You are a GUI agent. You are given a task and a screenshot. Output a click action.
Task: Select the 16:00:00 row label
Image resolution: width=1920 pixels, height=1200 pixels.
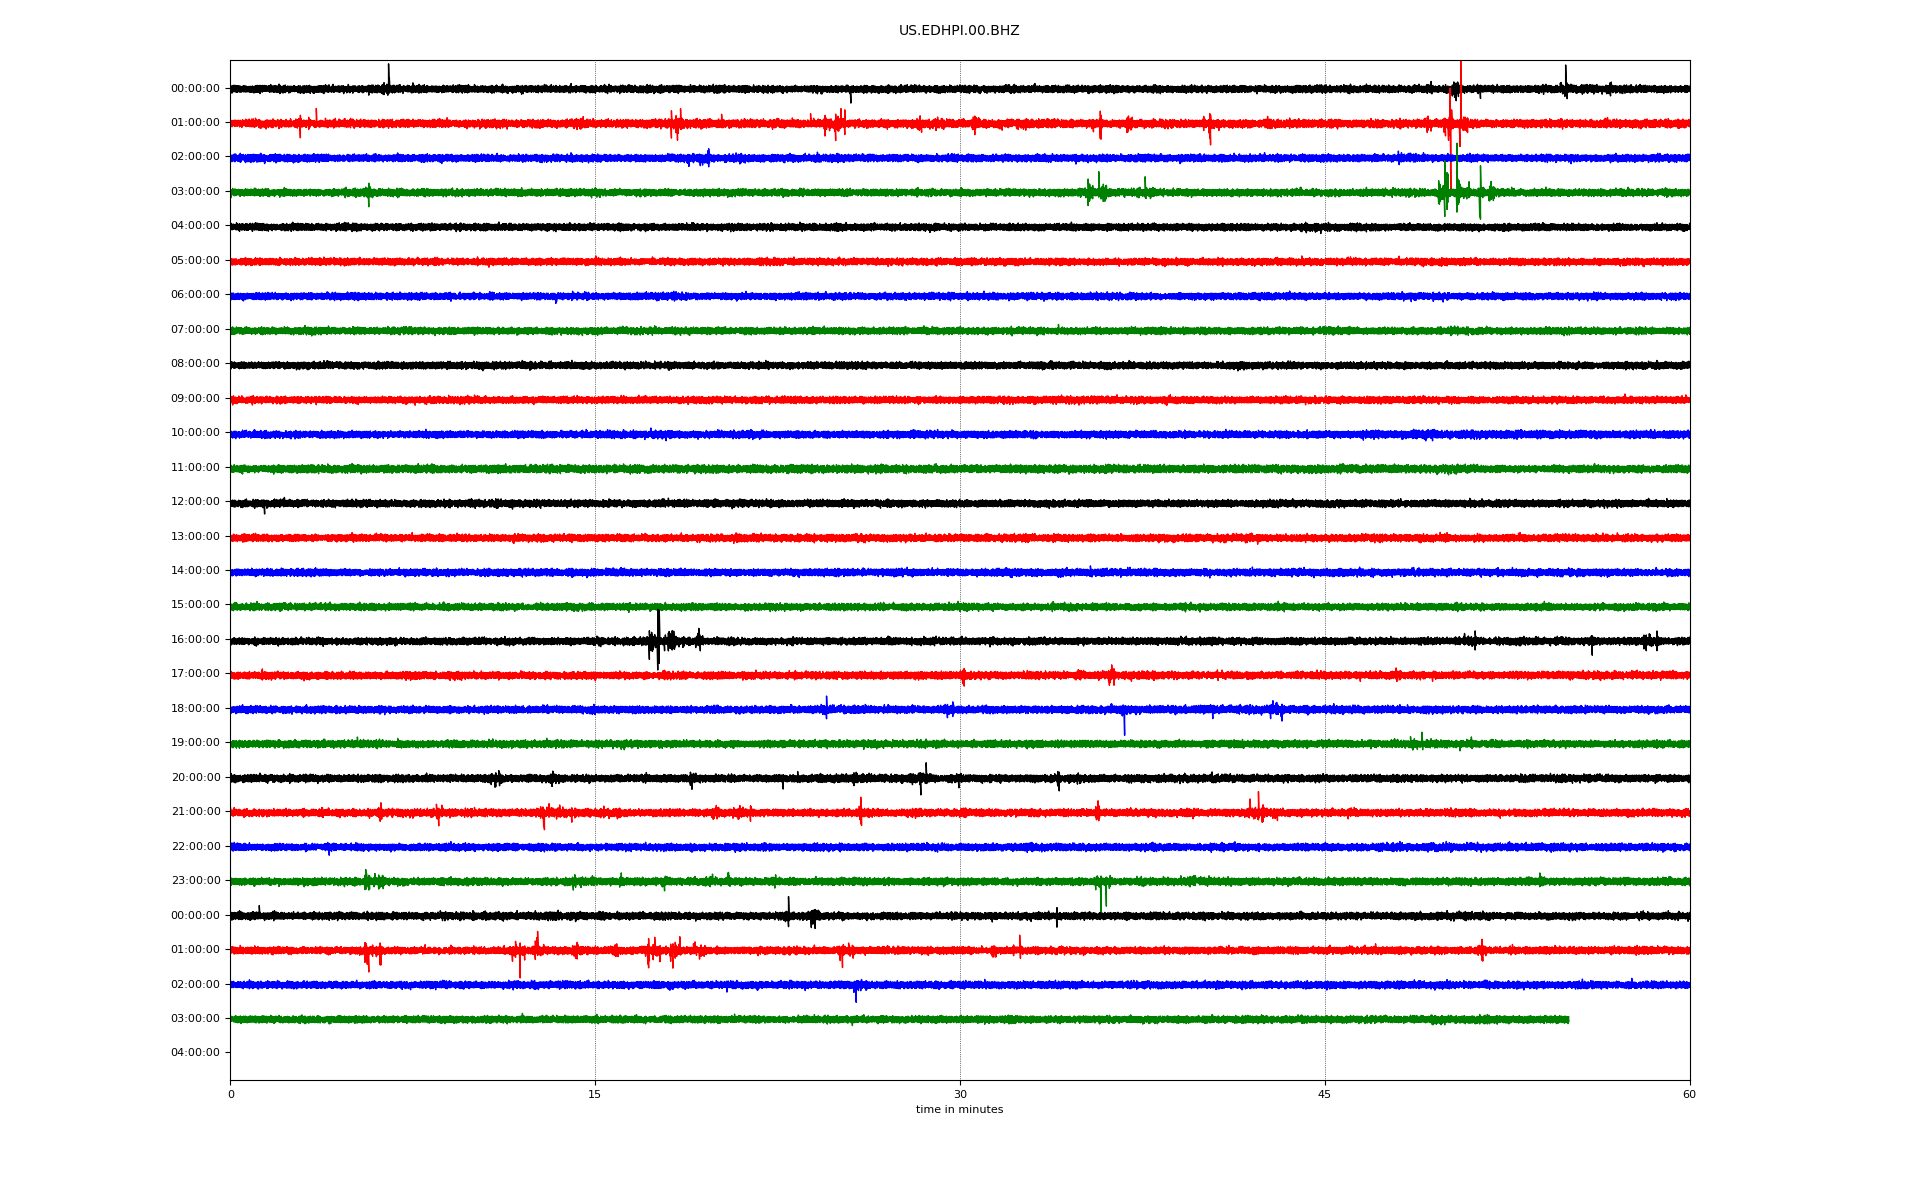tap(195, 639)
